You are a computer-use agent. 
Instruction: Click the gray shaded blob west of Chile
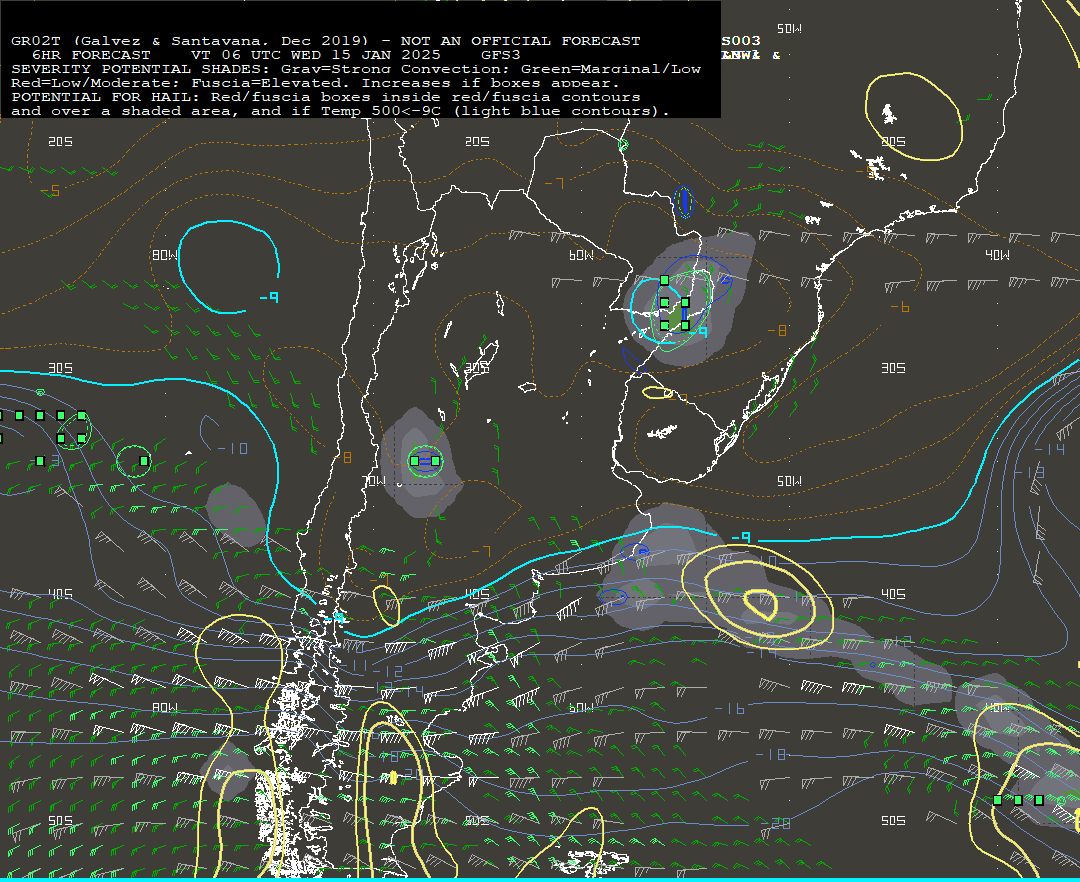(x=236, y=515)
